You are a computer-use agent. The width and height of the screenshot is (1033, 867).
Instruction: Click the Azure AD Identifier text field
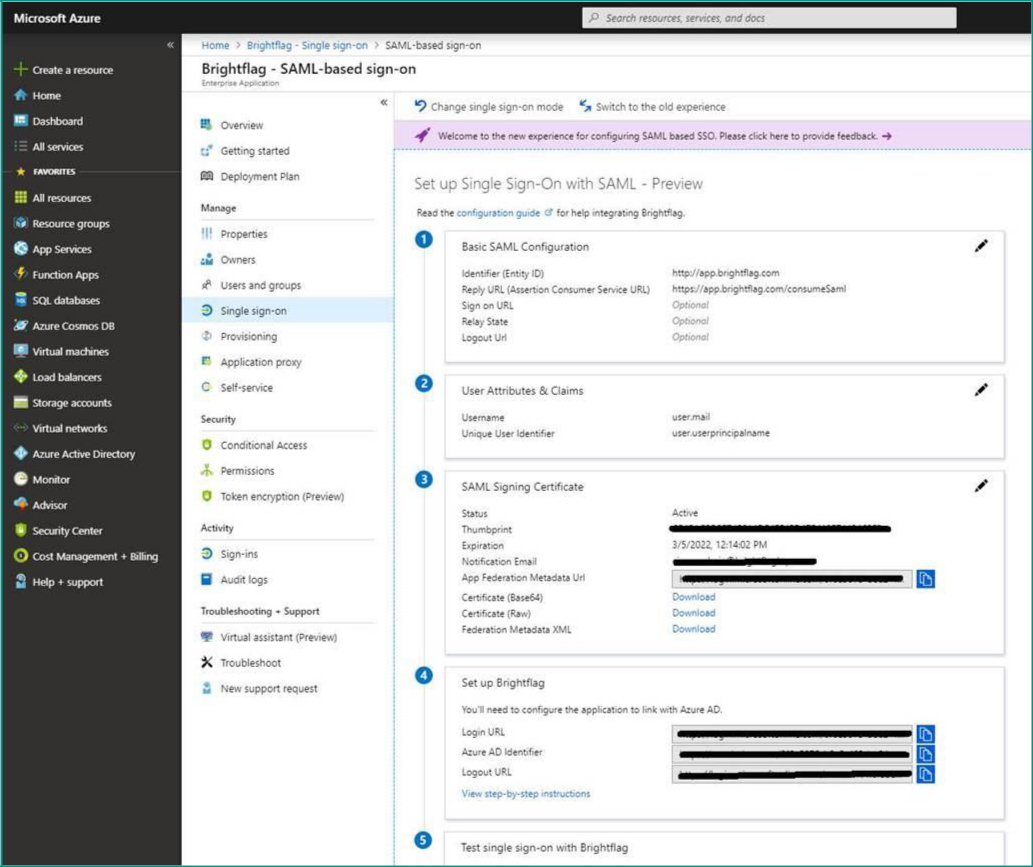(x=792, y=754)
